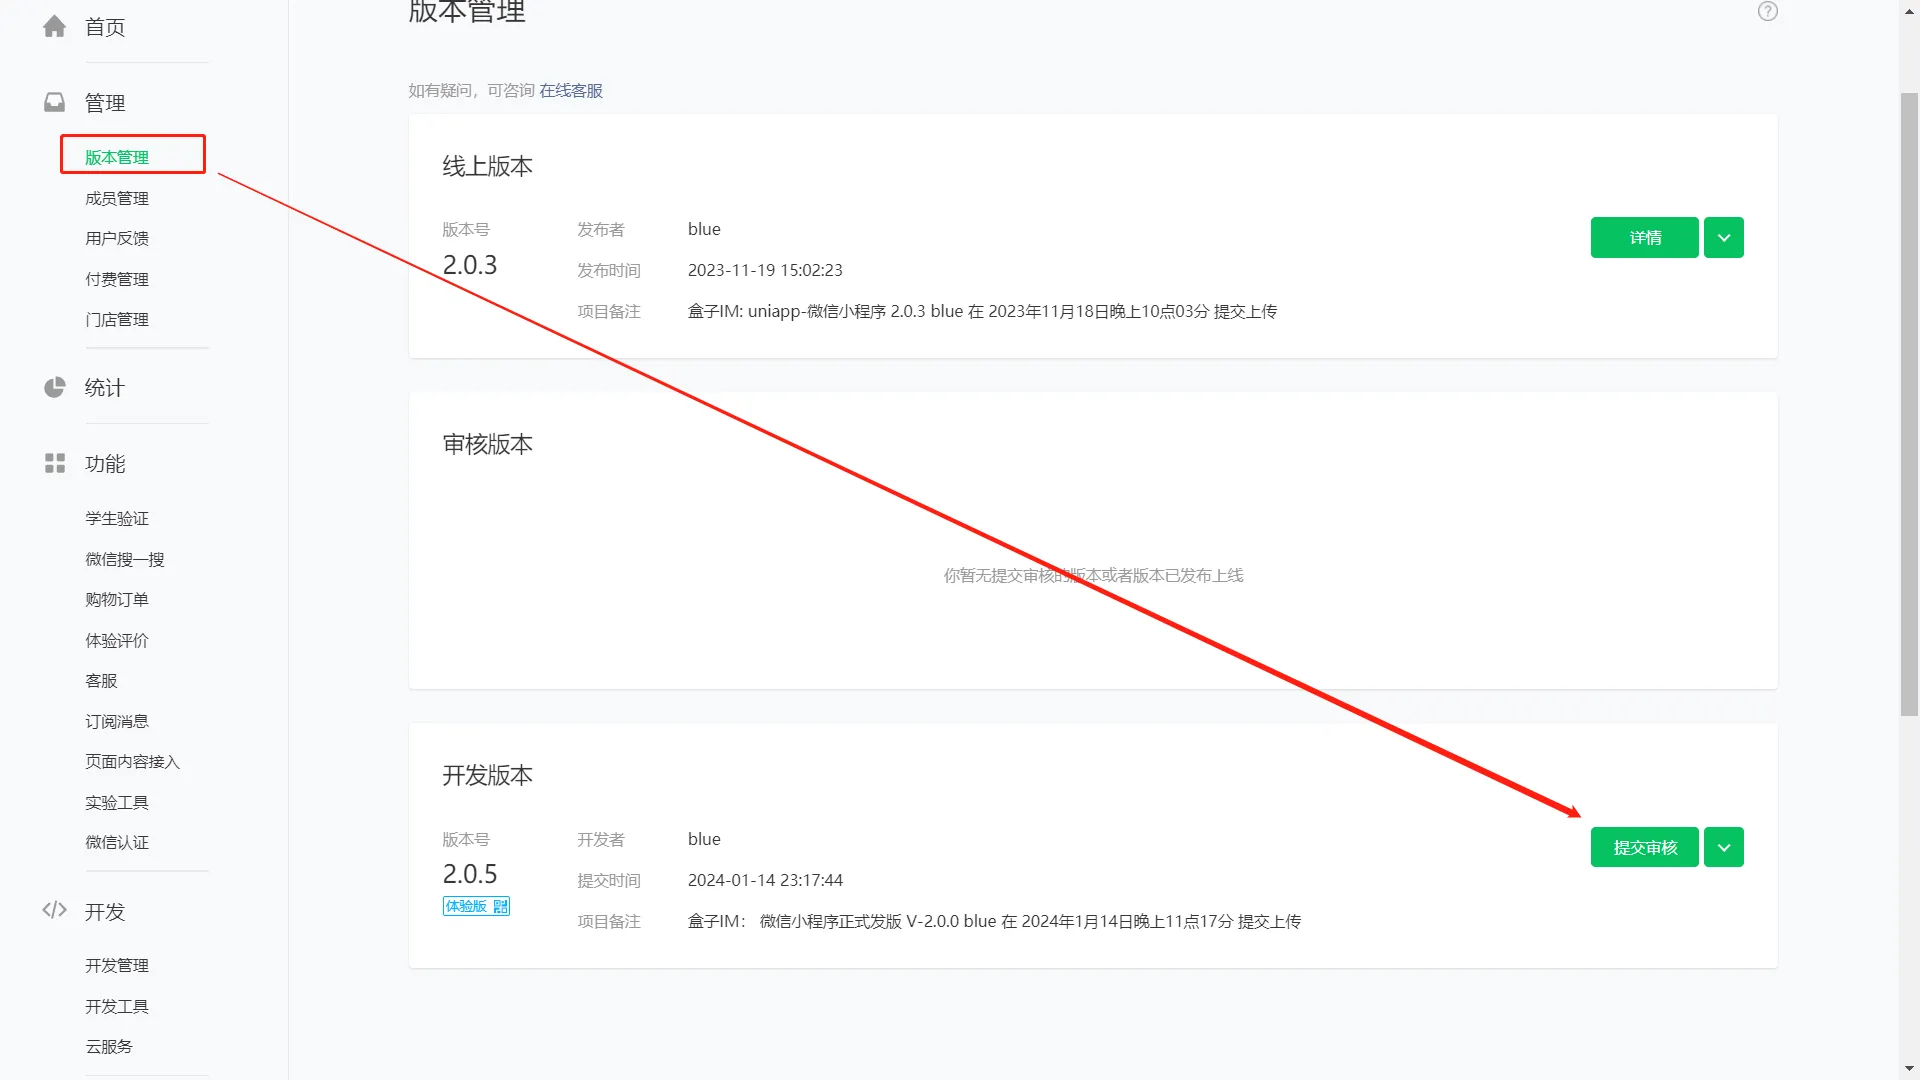Image resolution: width=1920 pixels, height=1080 pixels.
Task: Select 版本管理 in the sidebar
Action: point(117,157)
